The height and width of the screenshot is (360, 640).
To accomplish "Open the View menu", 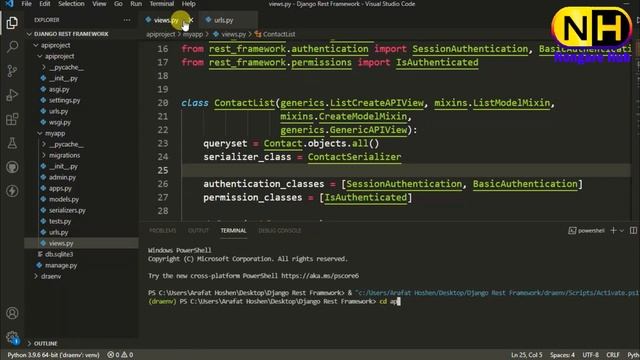I will point(99,4).
